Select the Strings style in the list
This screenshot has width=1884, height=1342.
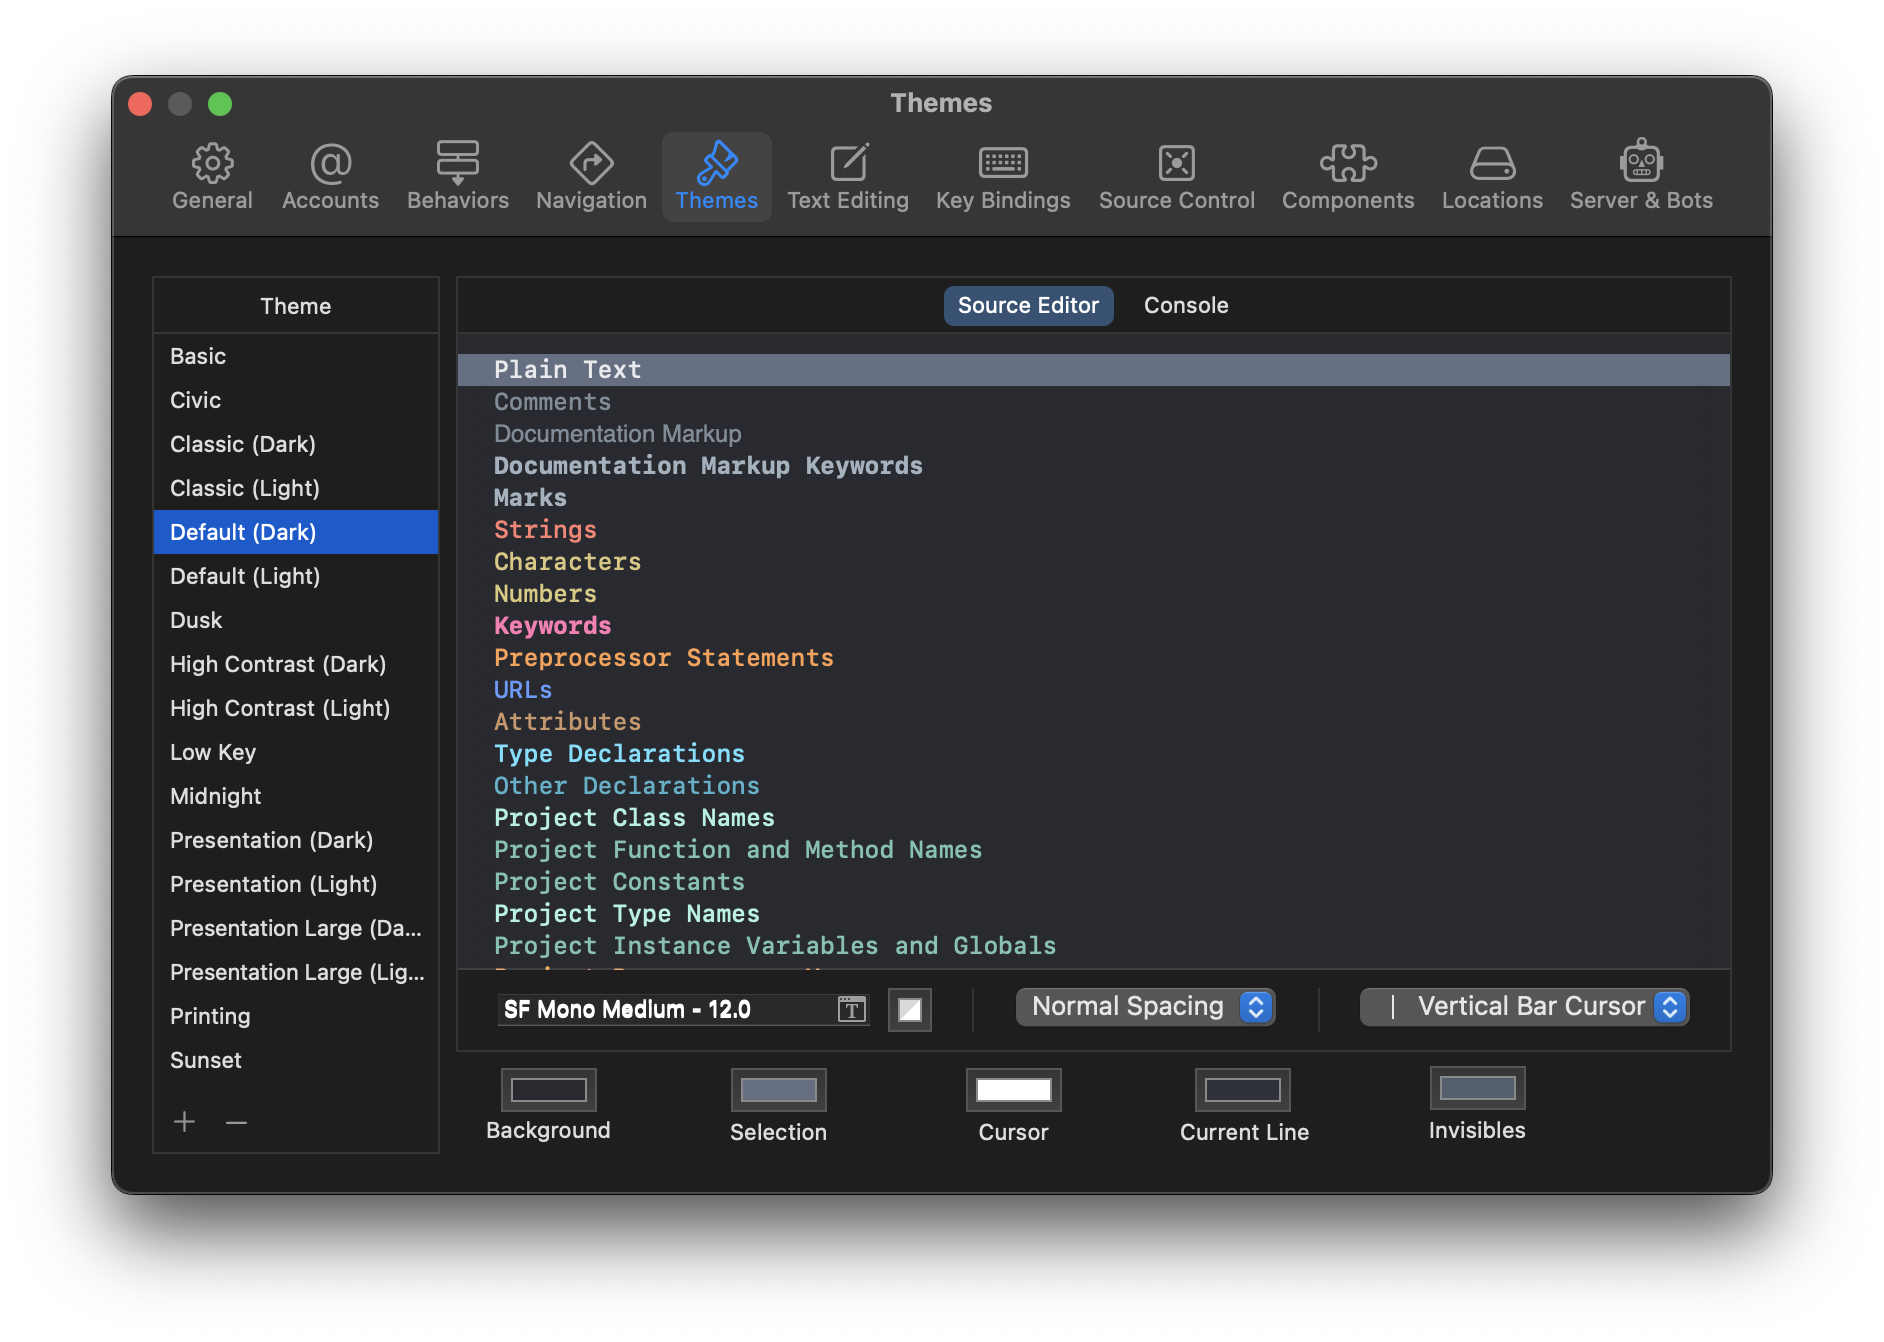[x=545, y=529]
